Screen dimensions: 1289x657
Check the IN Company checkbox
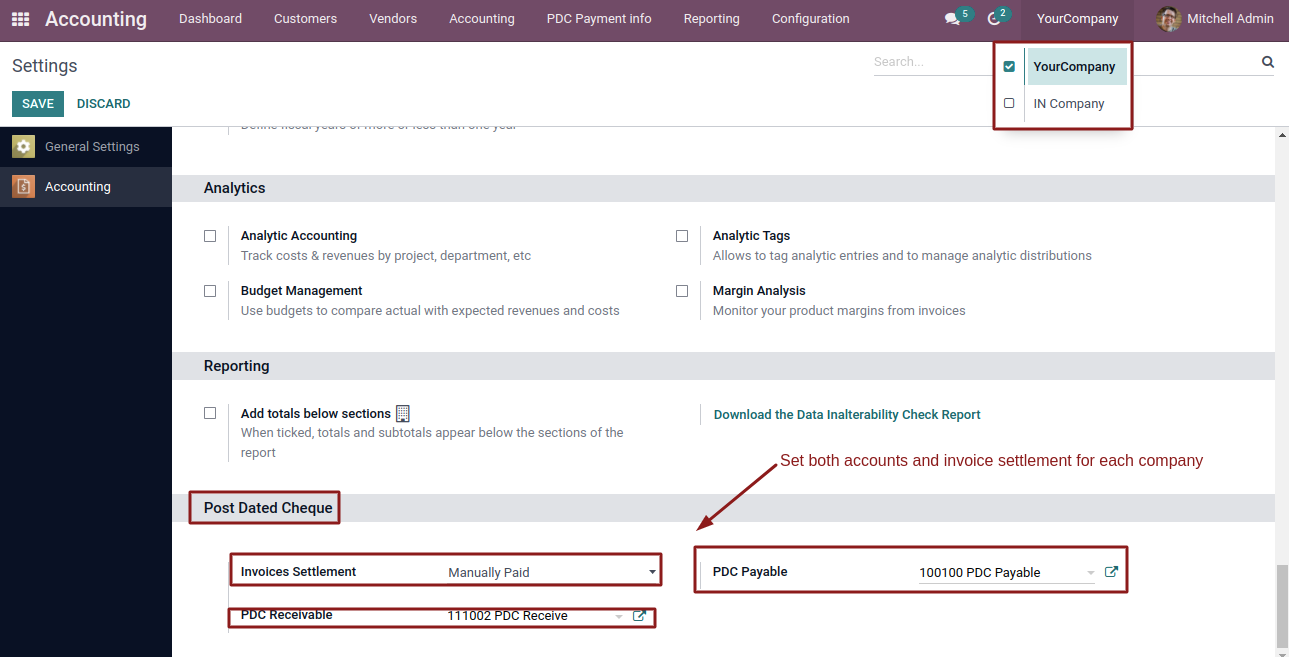(1009, 103)
